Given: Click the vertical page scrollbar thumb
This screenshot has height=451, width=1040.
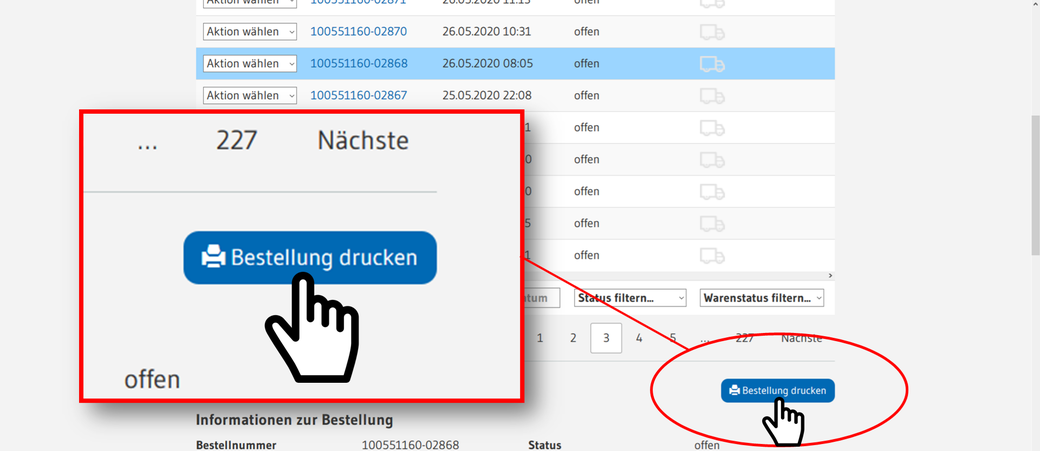Looking at the screenshot, I should coord(1035,184).
